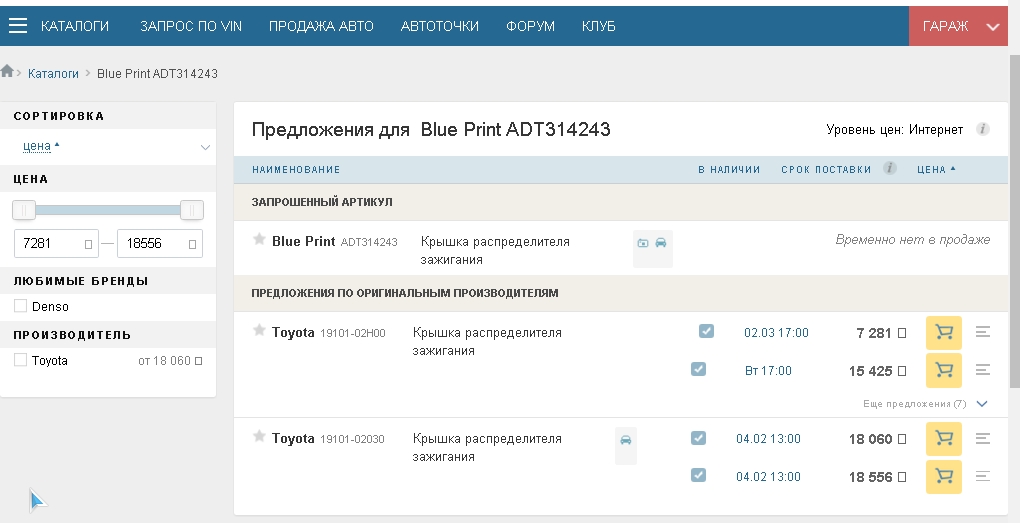Favorite the Toyota 19101-02030 part

259,437
